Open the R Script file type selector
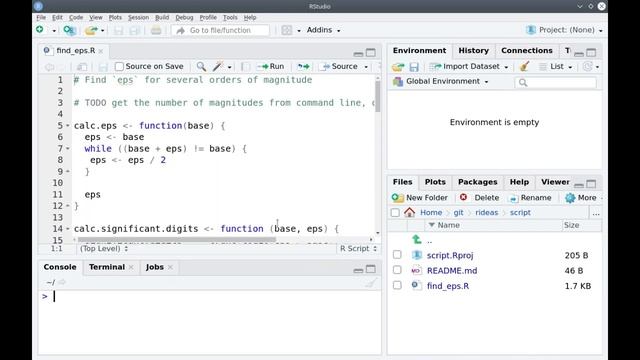 [358, 248]
